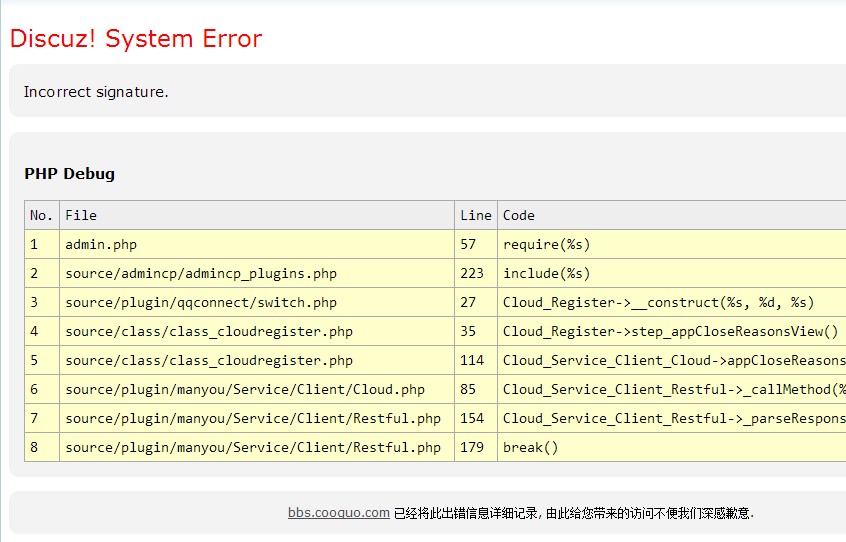
Task: Select the require(%s) code cell
Action: pyautogui.click(x=672, y=244)
